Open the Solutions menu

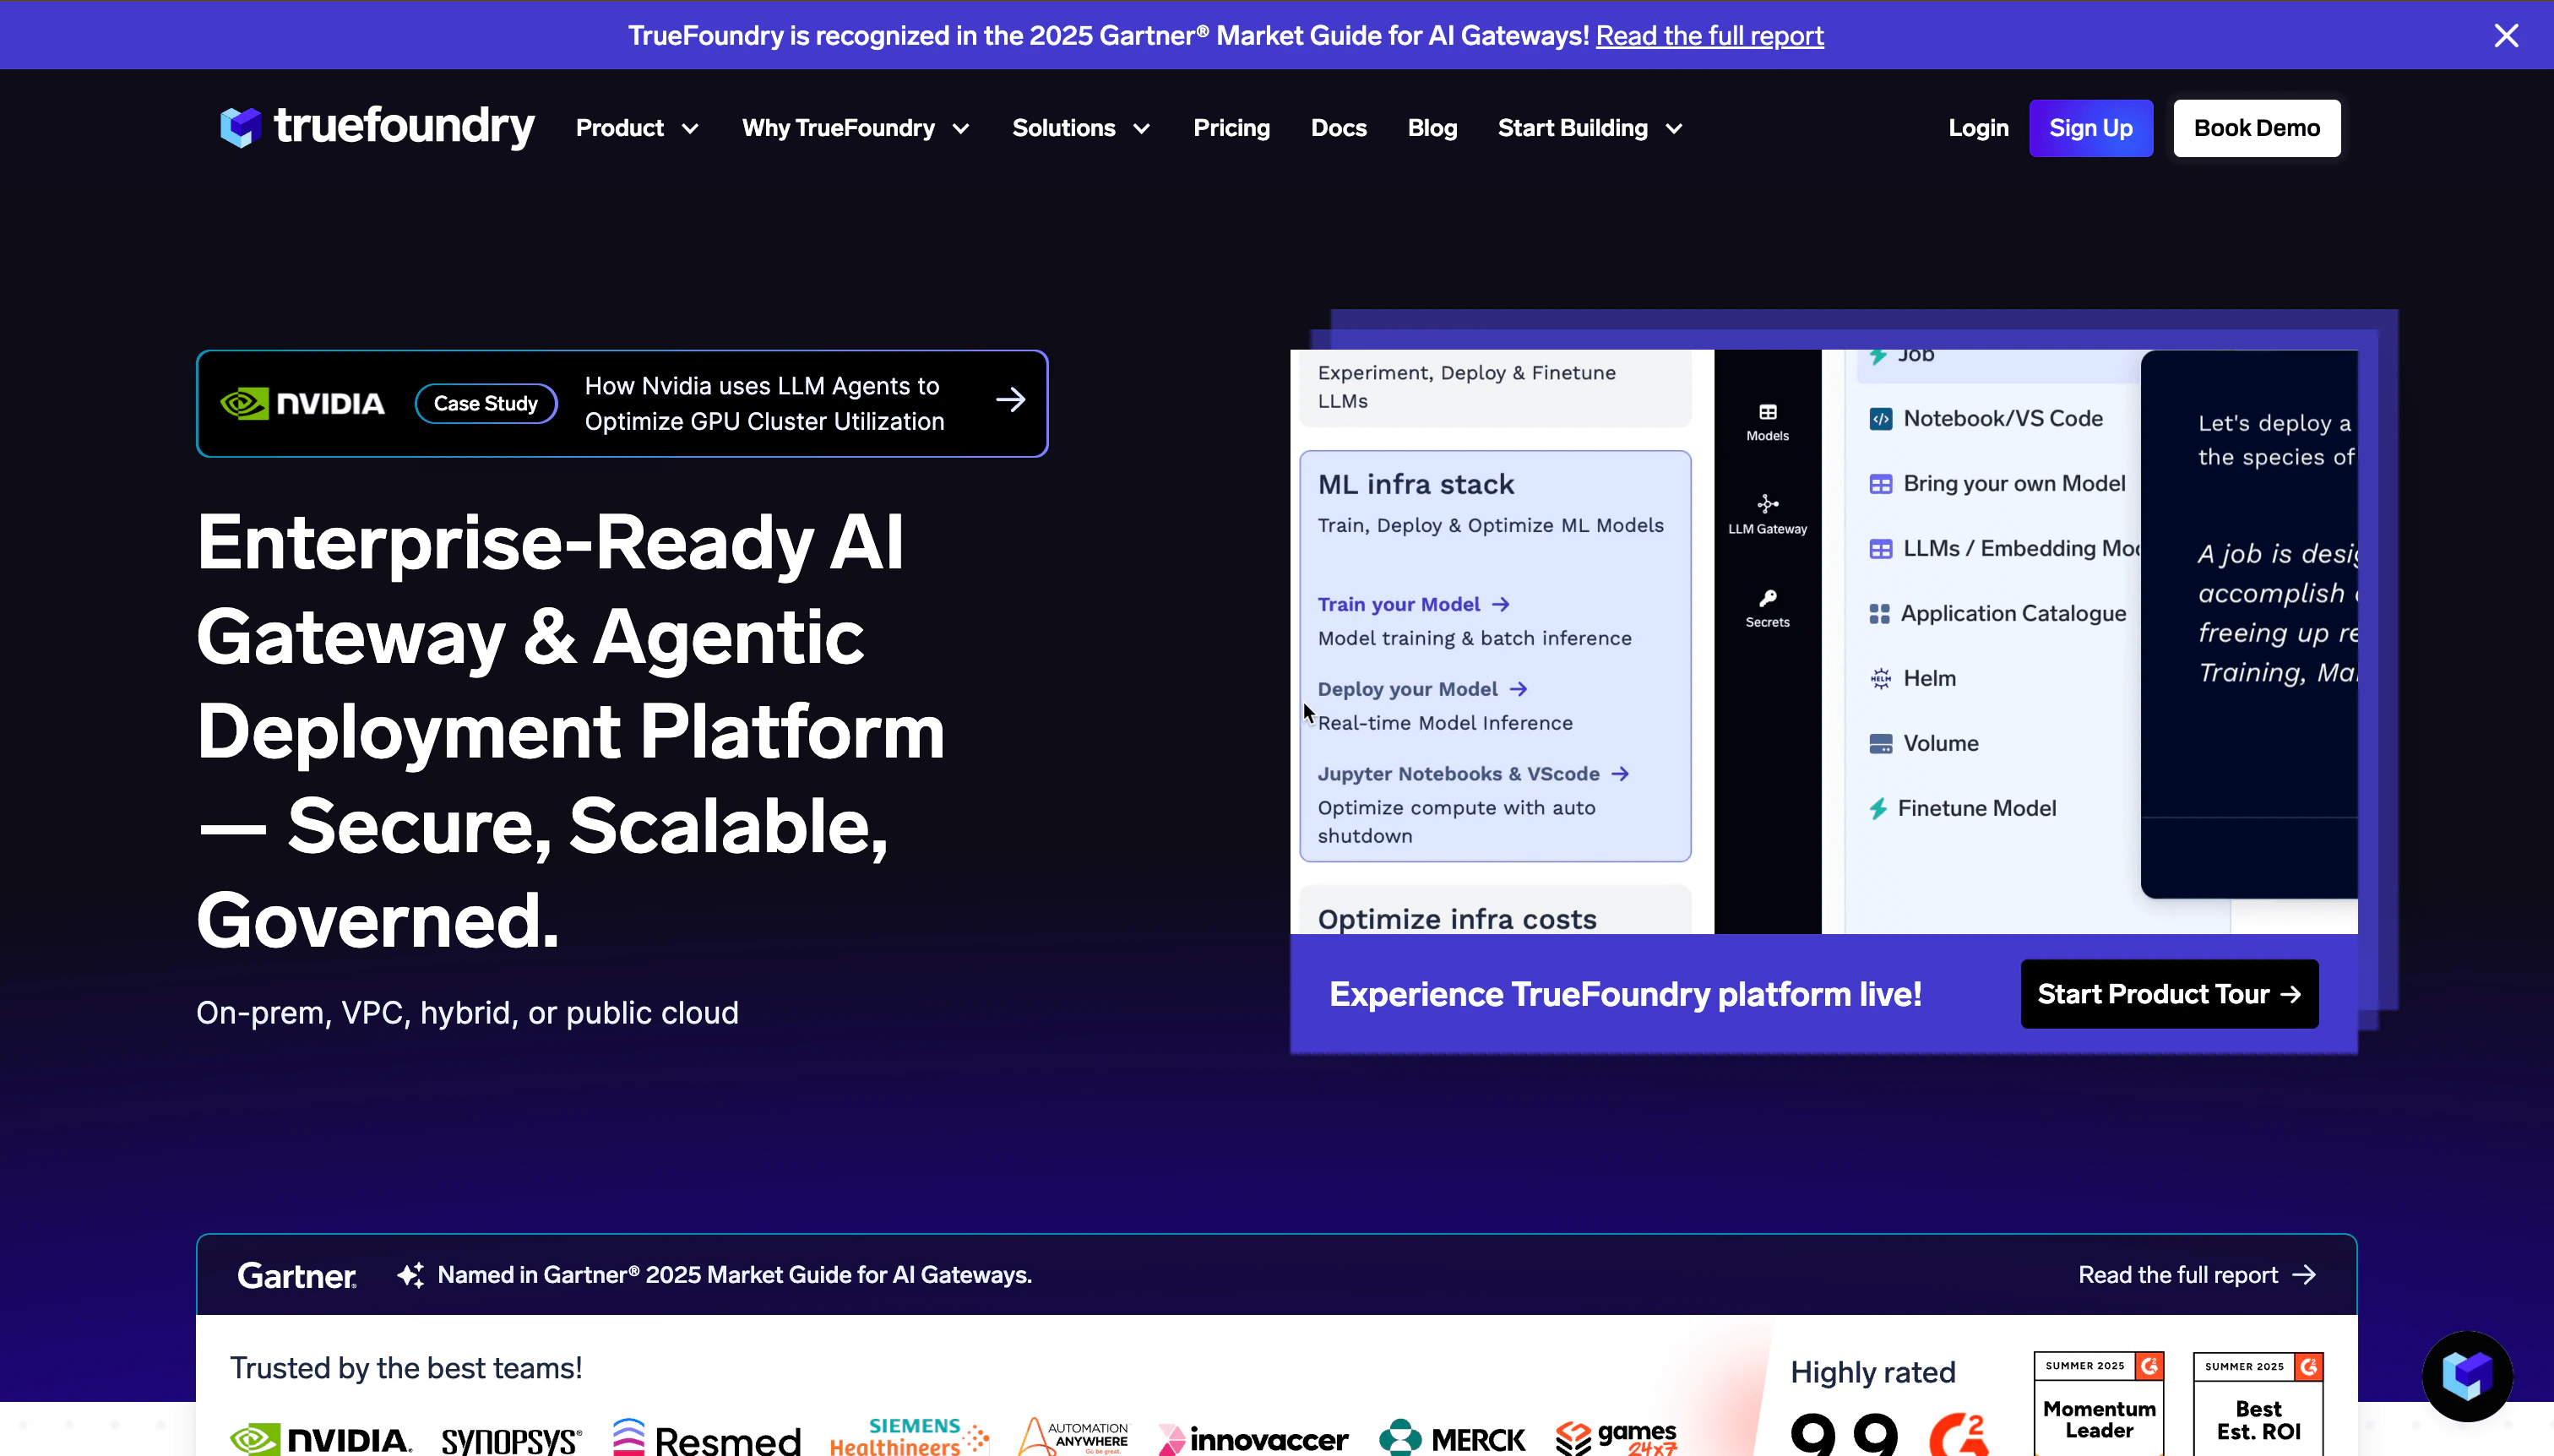pyautogui.click(x=1080, y=128)
